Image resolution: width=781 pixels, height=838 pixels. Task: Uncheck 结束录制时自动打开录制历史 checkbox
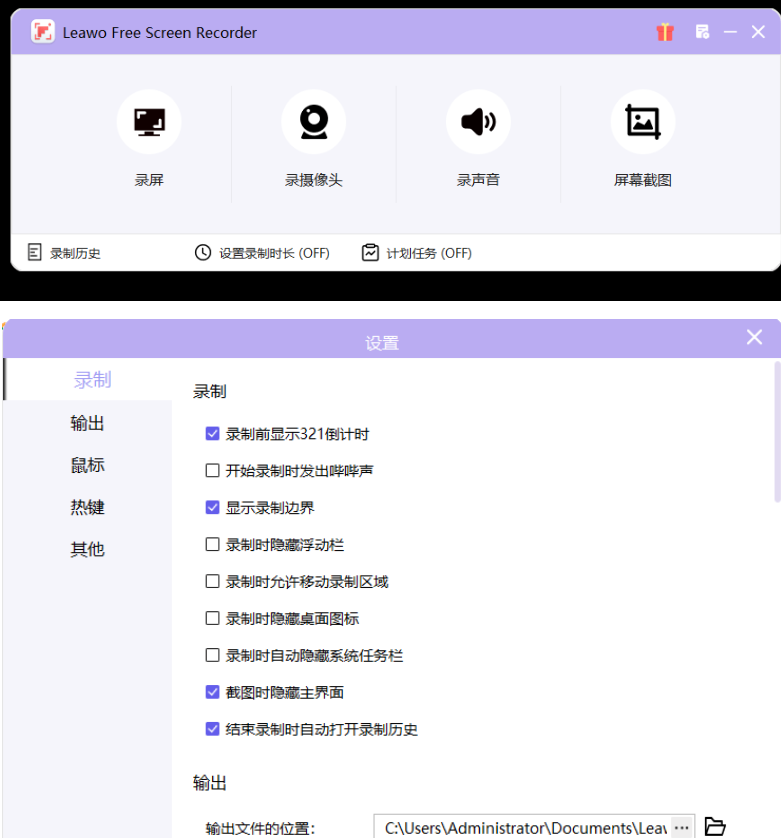[212, 729]
